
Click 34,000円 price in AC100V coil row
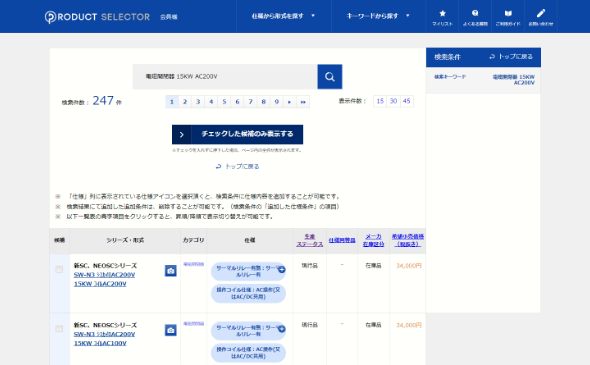tap(409, 325)
